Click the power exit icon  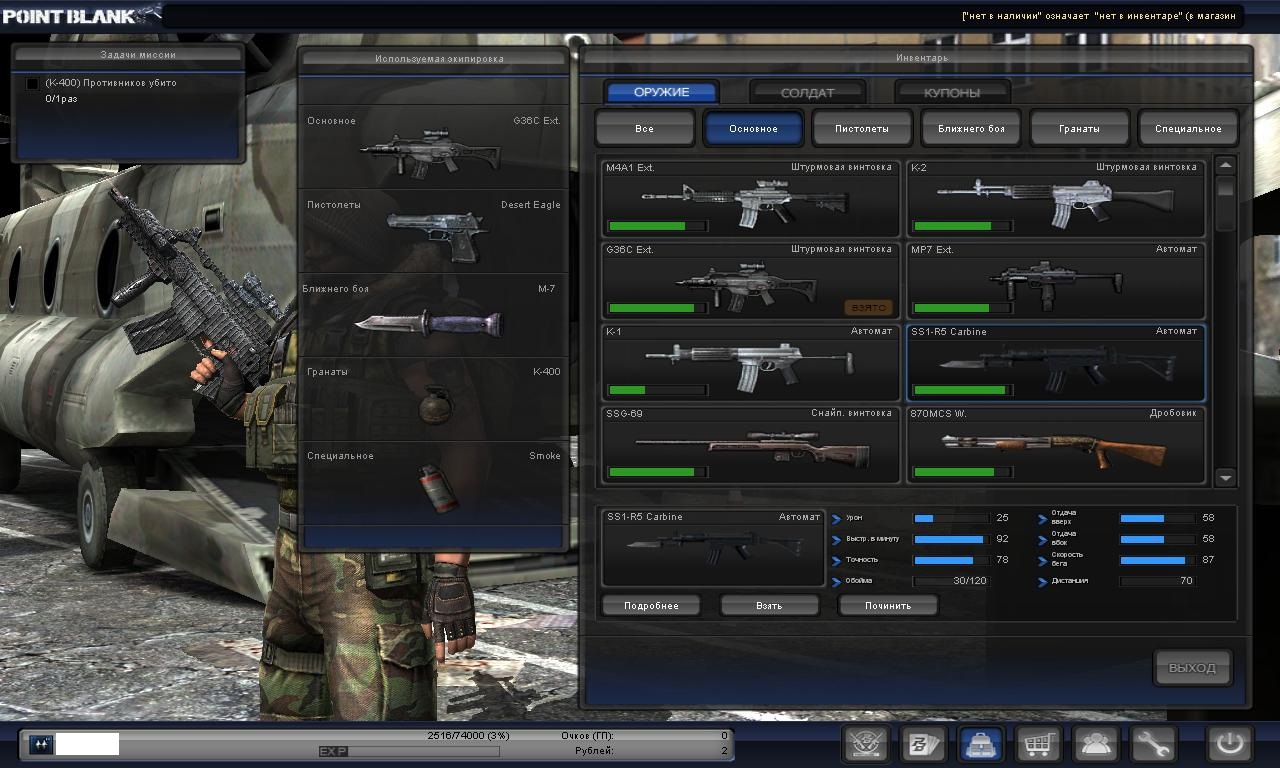pyautogui.click(x=1229, y=744)
